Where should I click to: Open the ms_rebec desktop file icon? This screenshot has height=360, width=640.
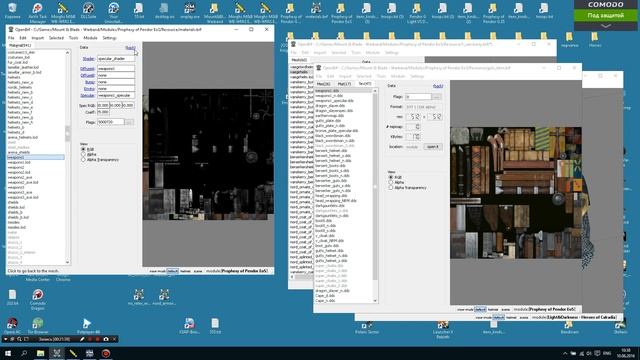tap(139, 297)
